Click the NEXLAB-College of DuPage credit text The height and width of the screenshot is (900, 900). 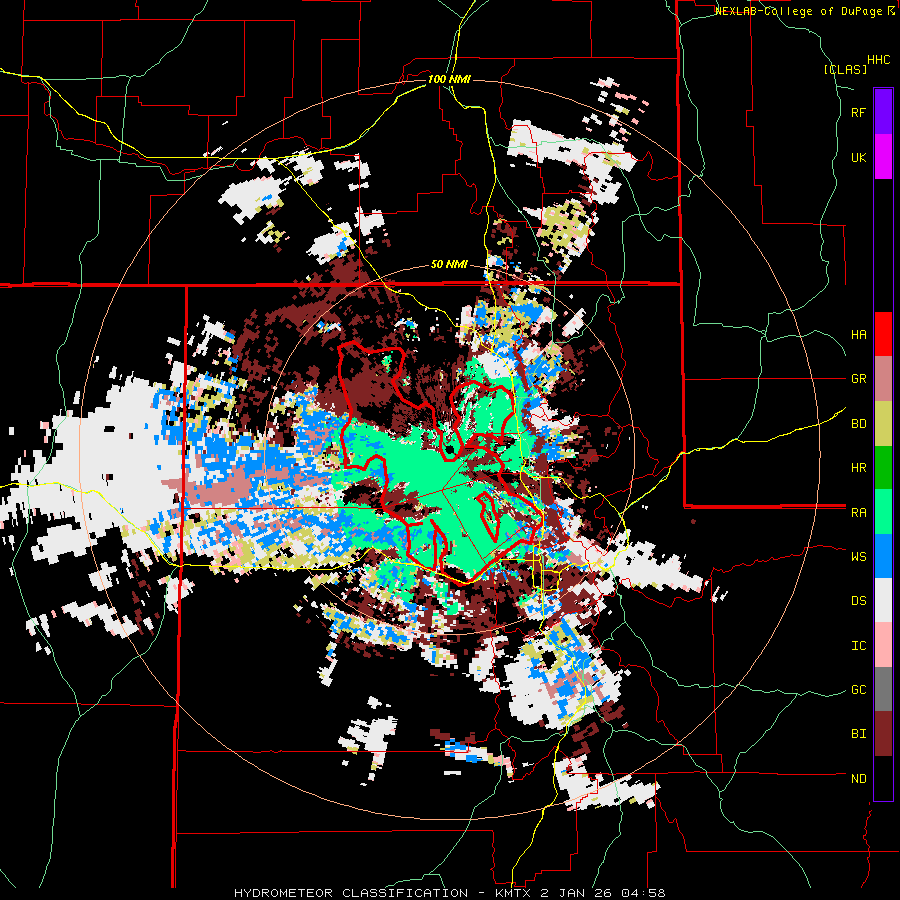coord(801,11)
